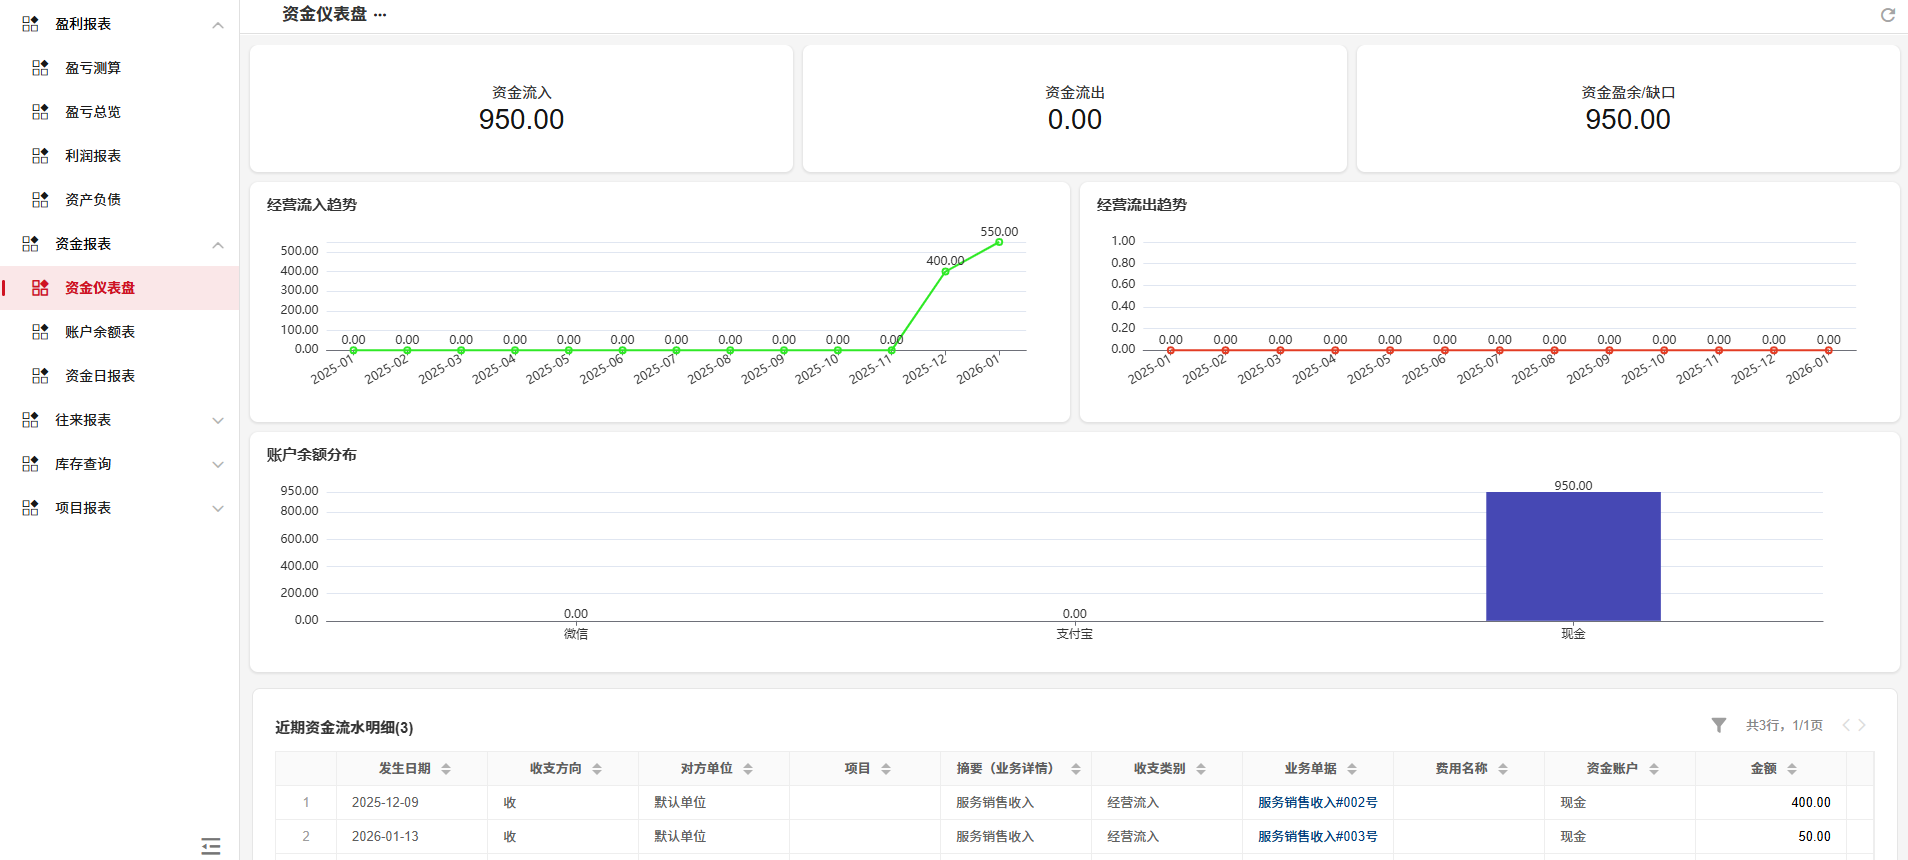This screenshot has height=860, width=1908.
Task: Sort by 业务单据 column arrows
Action: tap(1352, 769)
